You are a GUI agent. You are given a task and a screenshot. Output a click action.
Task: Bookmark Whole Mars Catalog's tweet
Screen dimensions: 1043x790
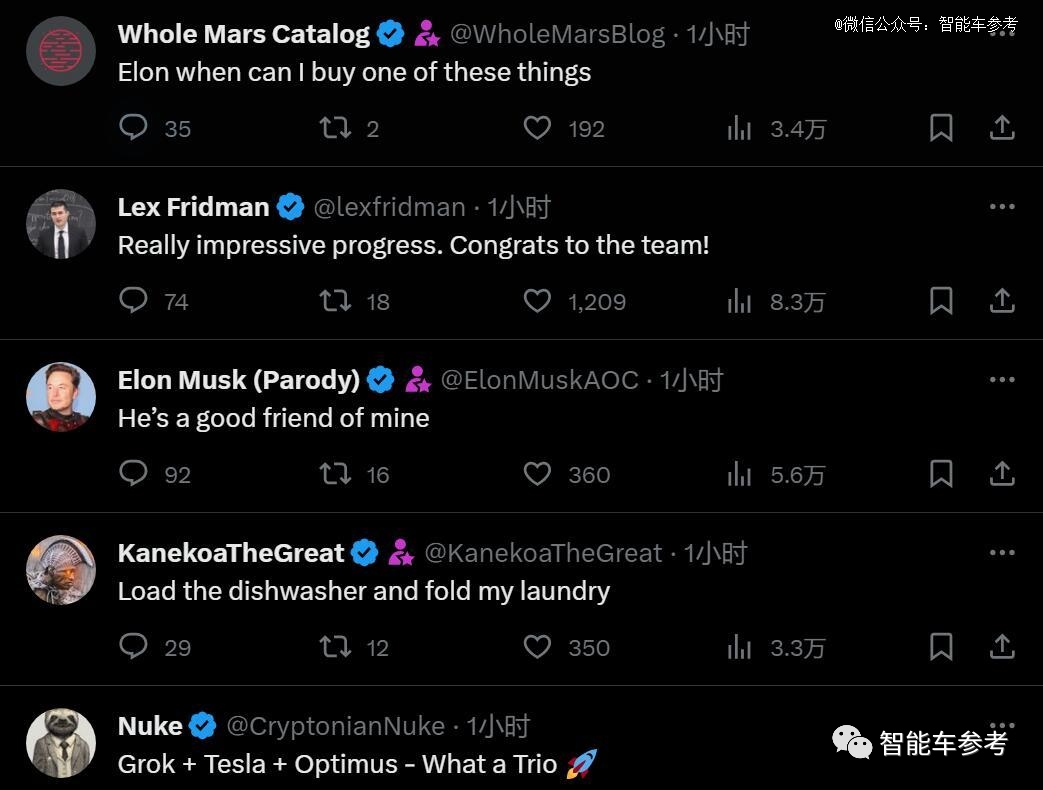click(x=941, y=128)
